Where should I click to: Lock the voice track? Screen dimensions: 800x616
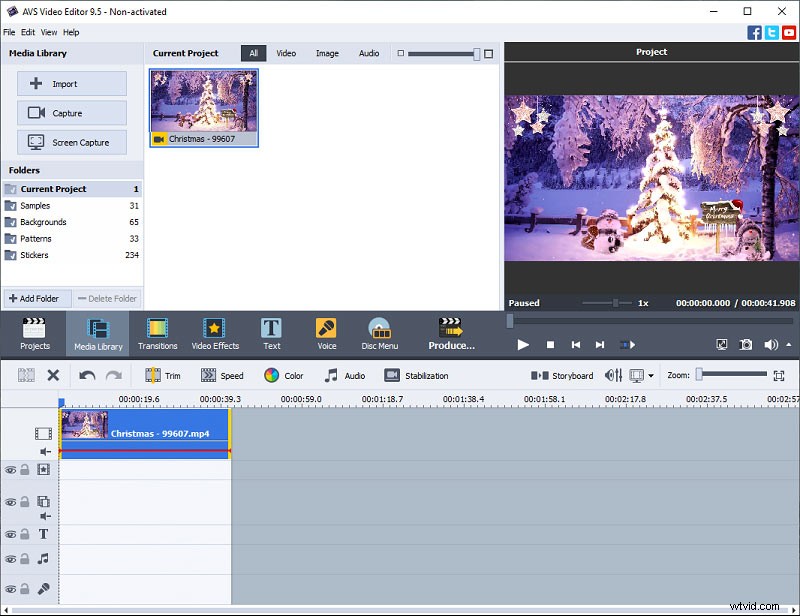[x=24, y=588]
